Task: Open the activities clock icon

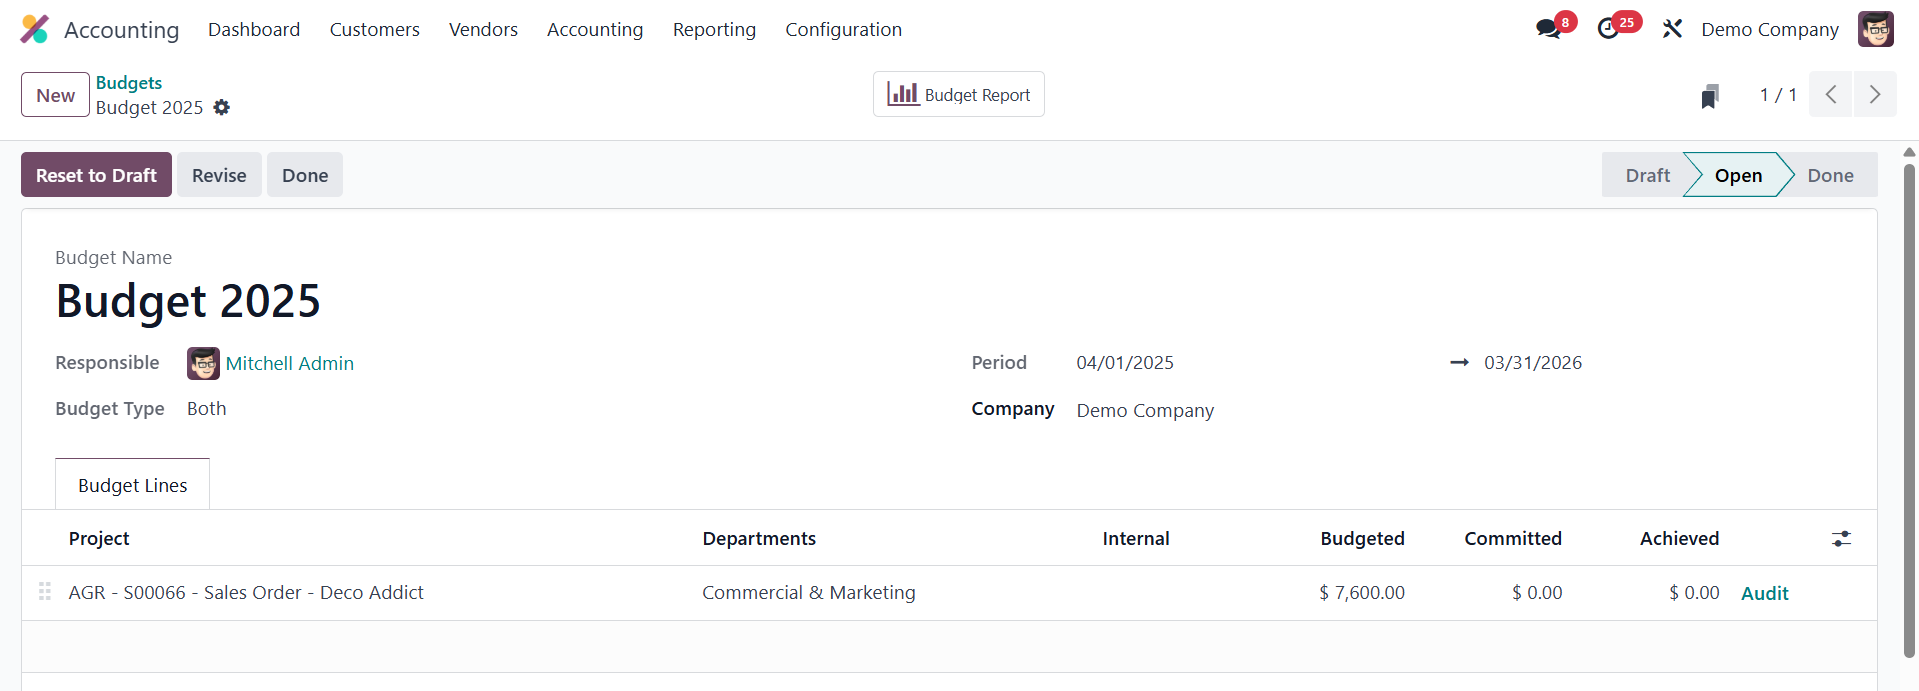Action: point(1608,29)
